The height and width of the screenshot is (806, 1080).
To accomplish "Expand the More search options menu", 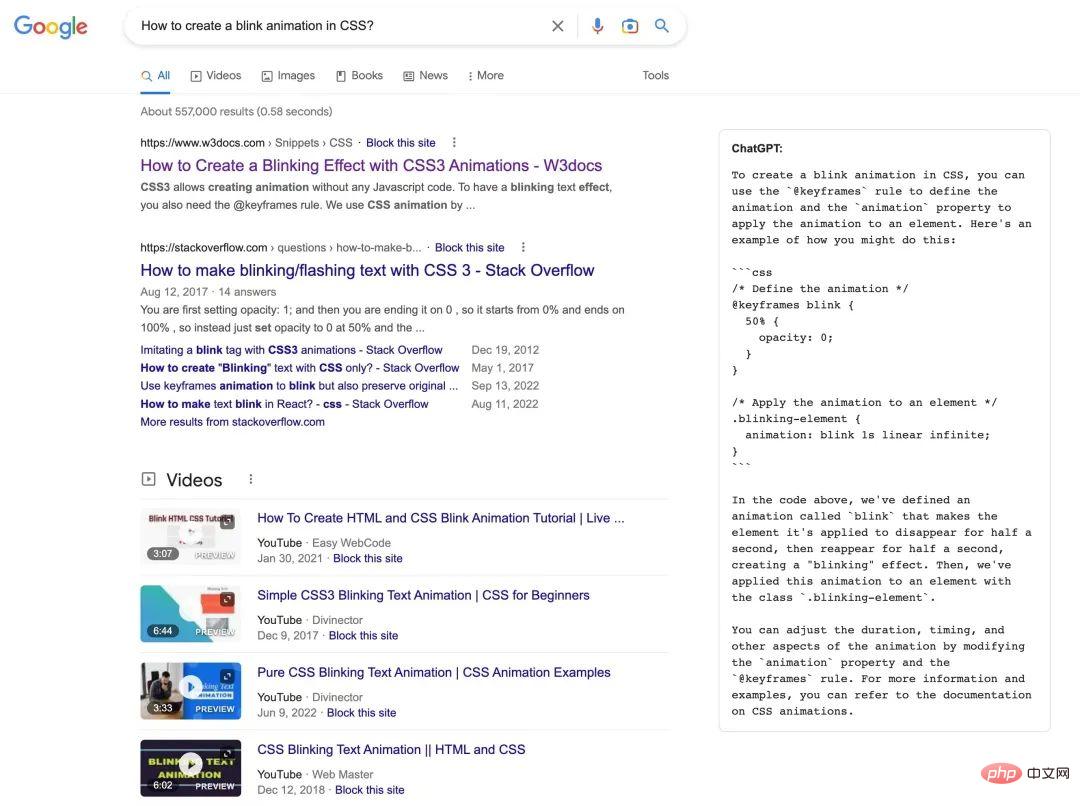I will tap(486, 76).
